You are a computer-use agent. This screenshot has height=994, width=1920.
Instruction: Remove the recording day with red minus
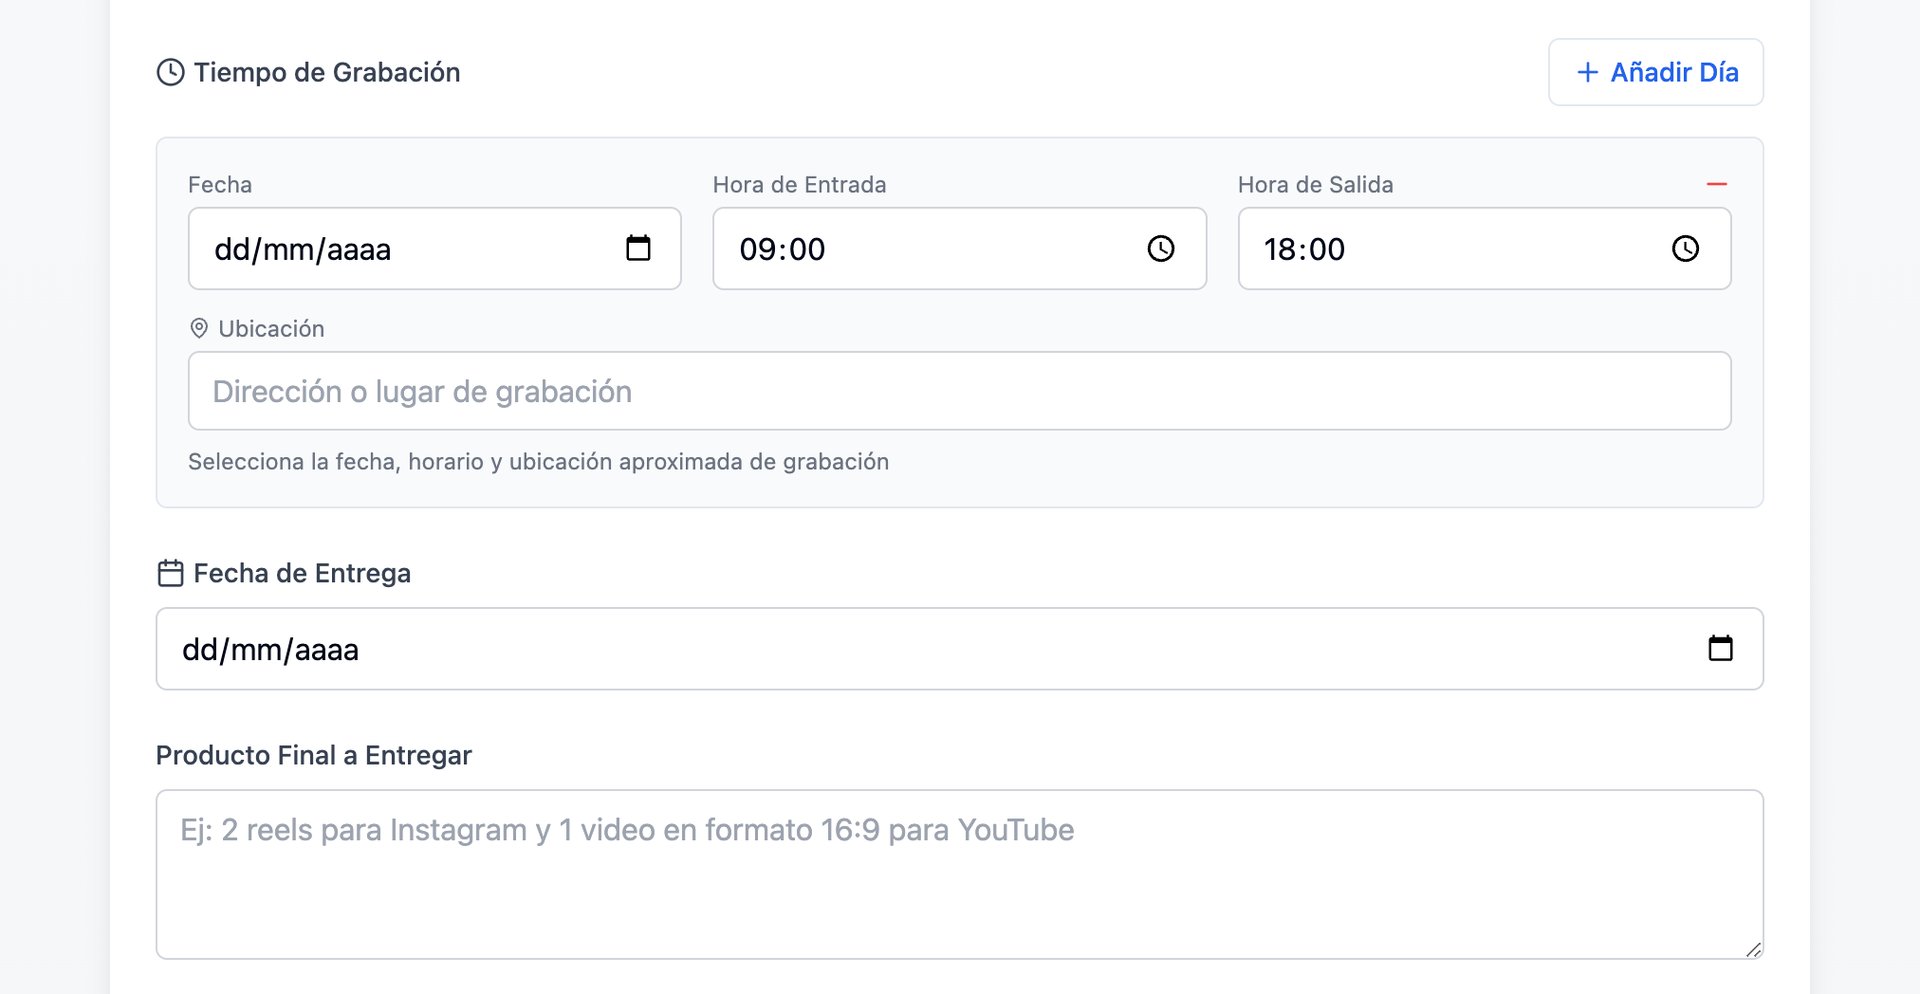(x=1716, y=185)
